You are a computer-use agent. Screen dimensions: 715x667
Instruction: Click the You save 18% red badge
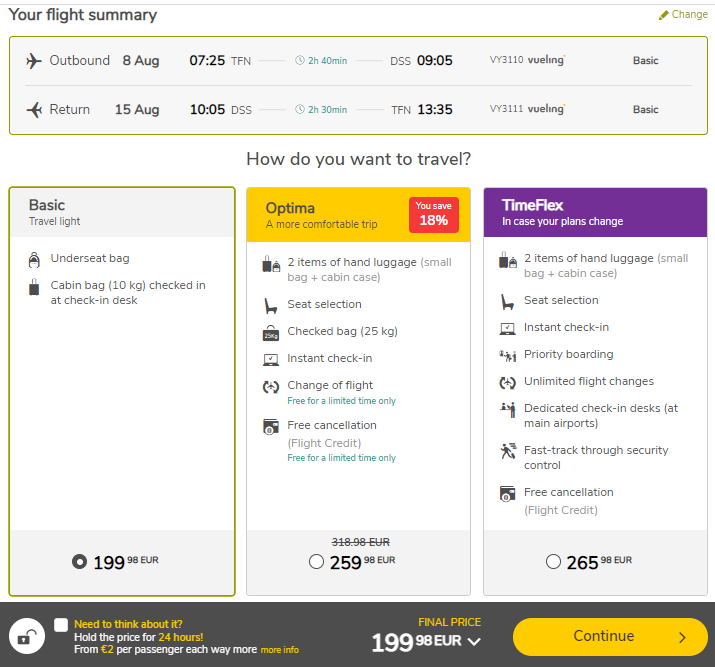[x=434, y=215]
